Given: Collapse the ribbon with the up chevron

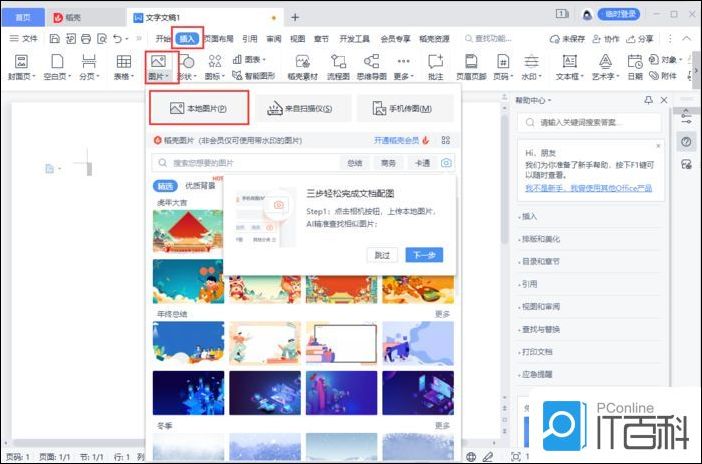Looking at the screenshot, I should coord(686,39).
